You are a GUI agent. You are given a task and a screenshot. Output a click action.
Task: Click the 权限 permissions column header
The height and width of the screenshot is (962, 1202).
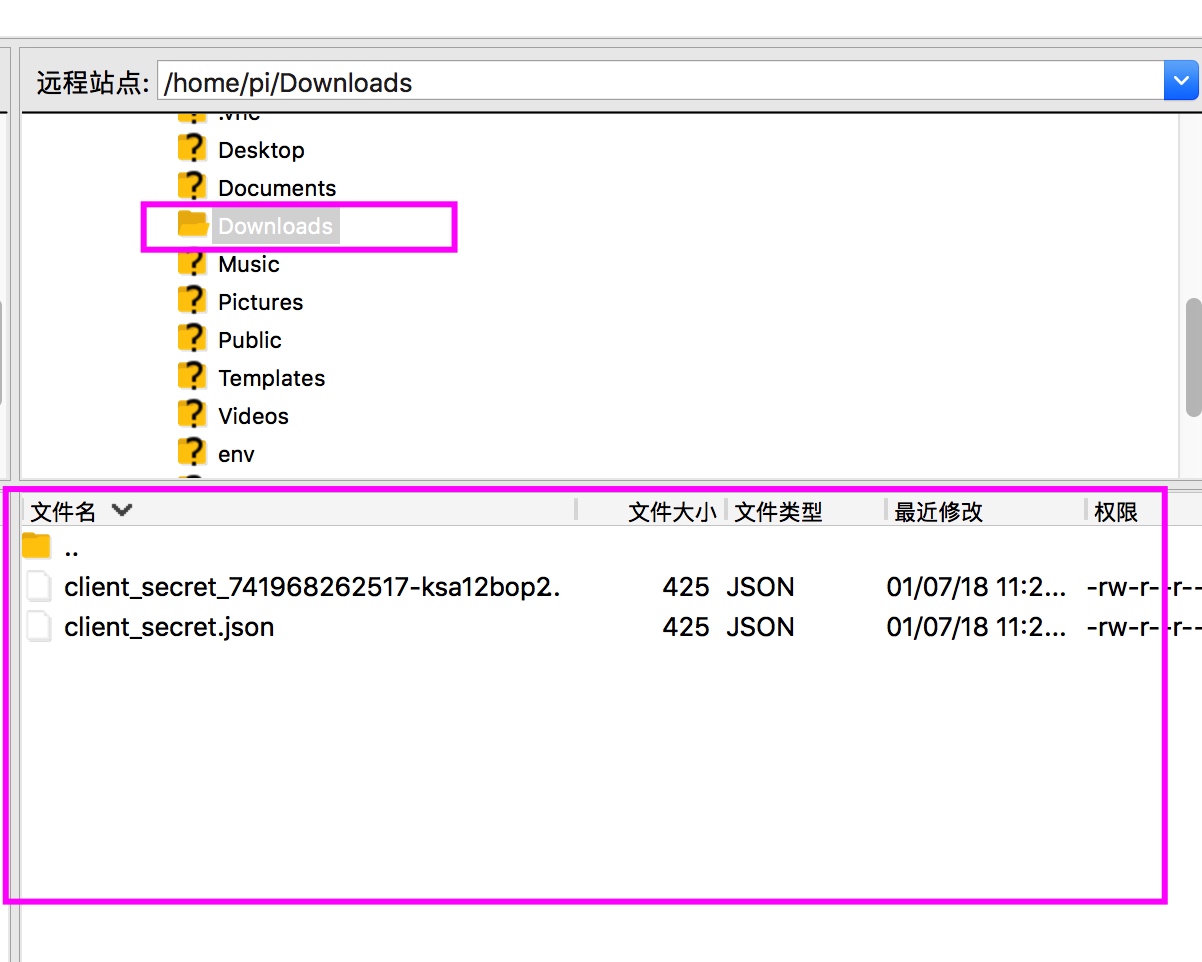1116,512
